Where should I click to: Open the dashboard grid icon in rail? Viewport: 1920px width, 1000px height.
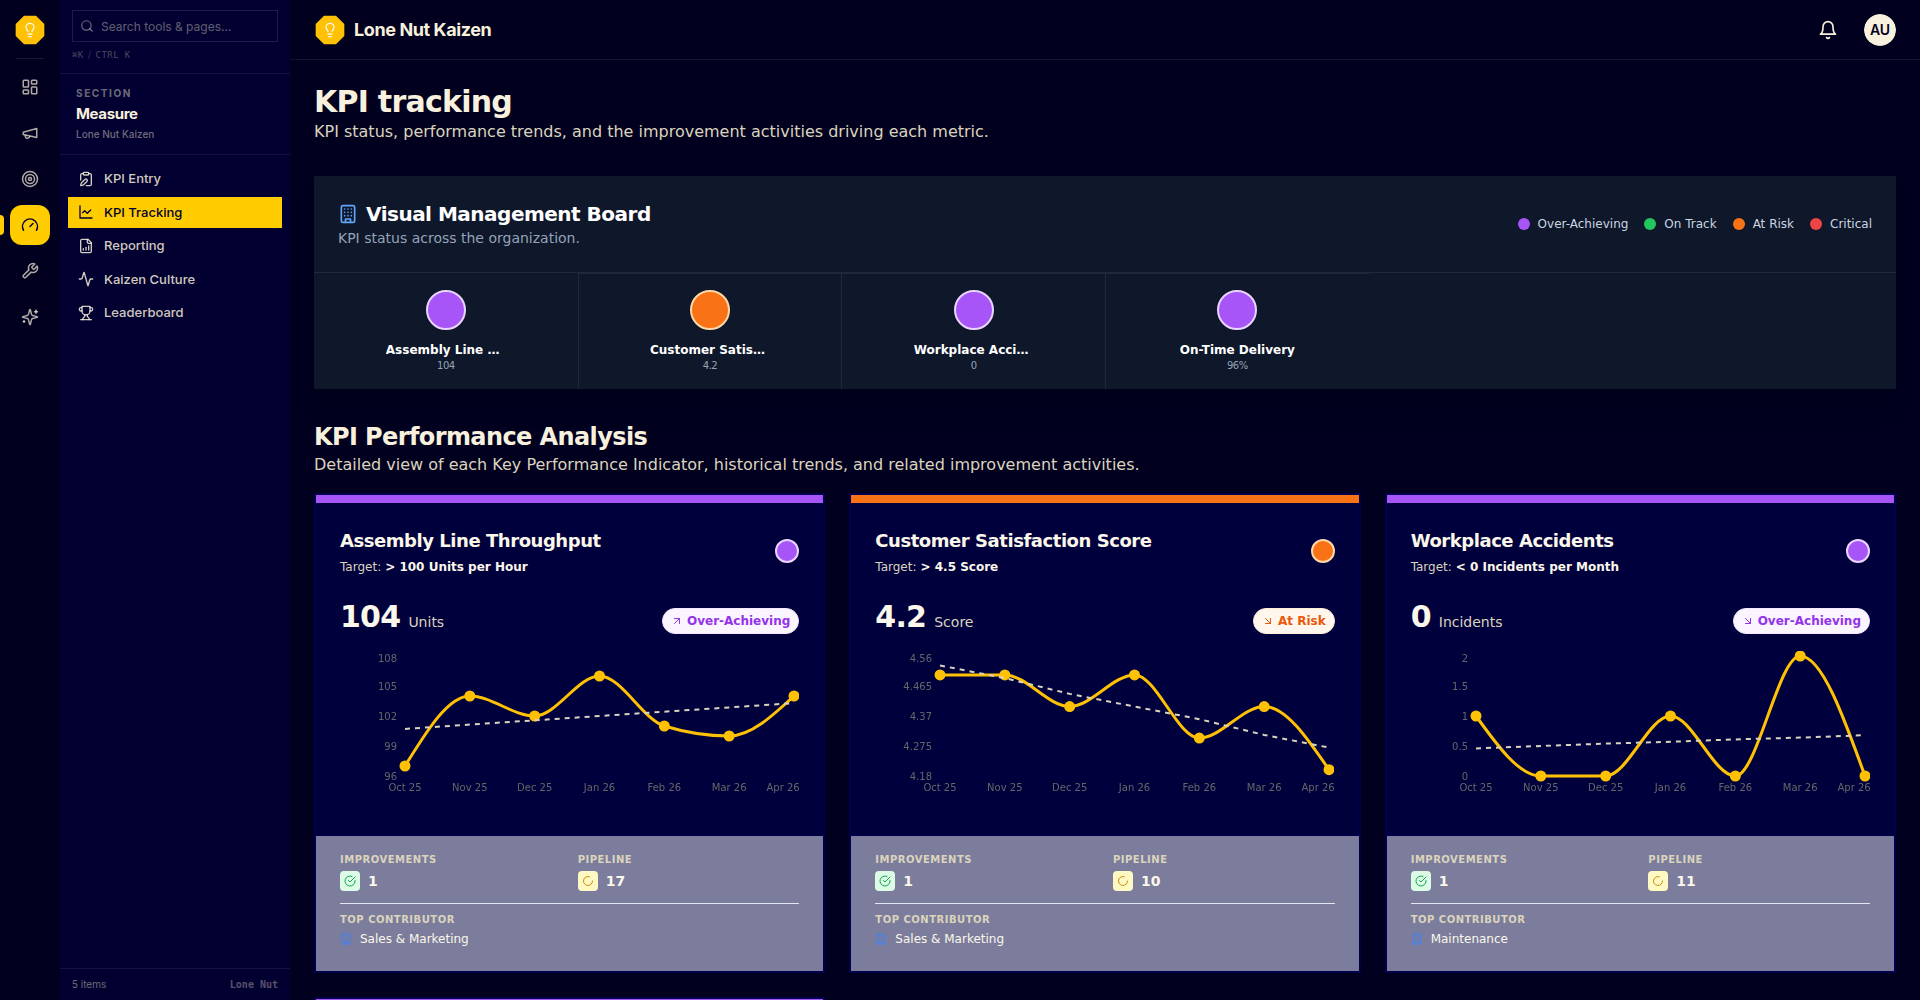click(x=30, y=87)
